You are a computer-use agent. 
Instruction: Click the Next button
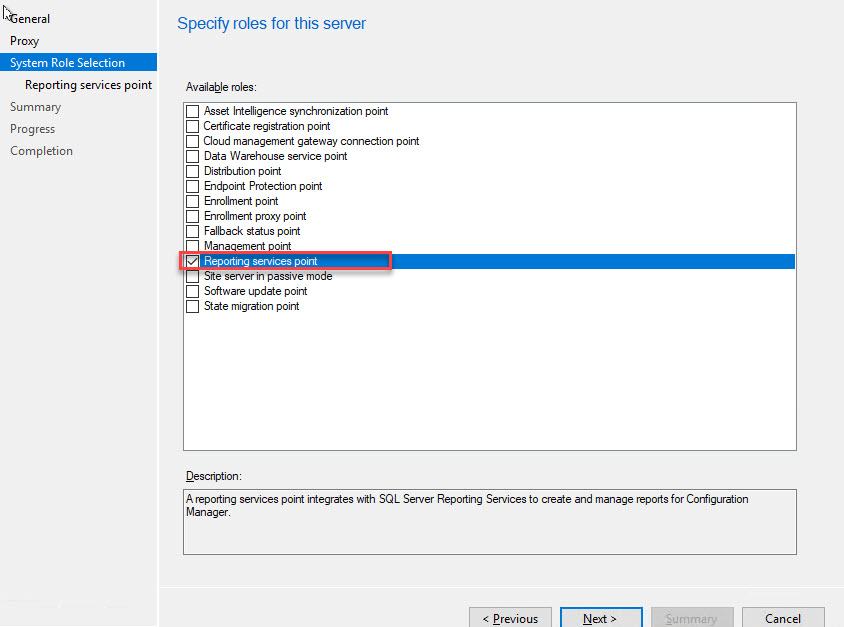tap(600, 618)
